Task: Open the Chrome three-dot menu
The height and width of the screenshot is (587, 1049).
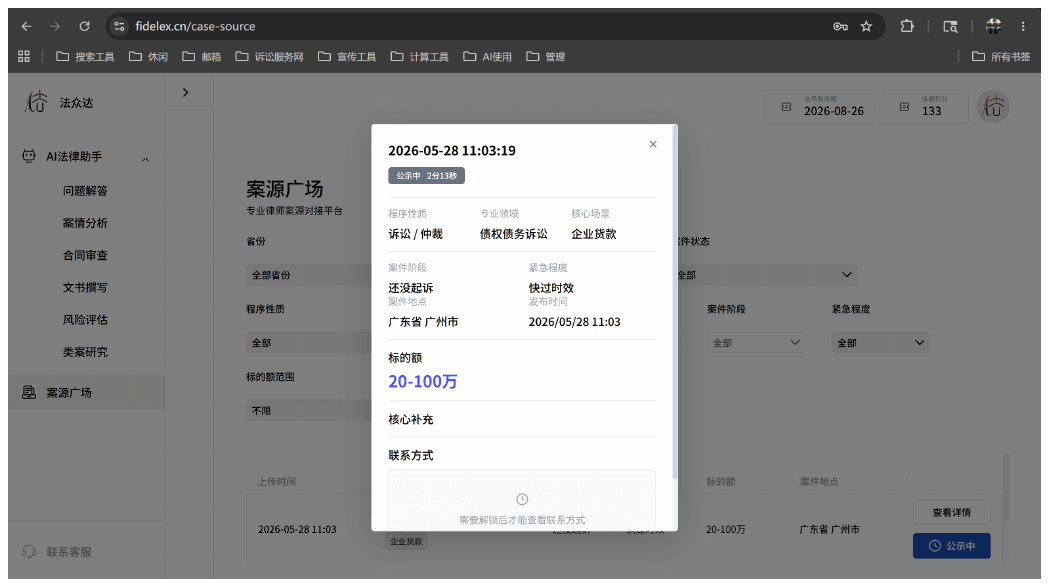Action: 1023,26
